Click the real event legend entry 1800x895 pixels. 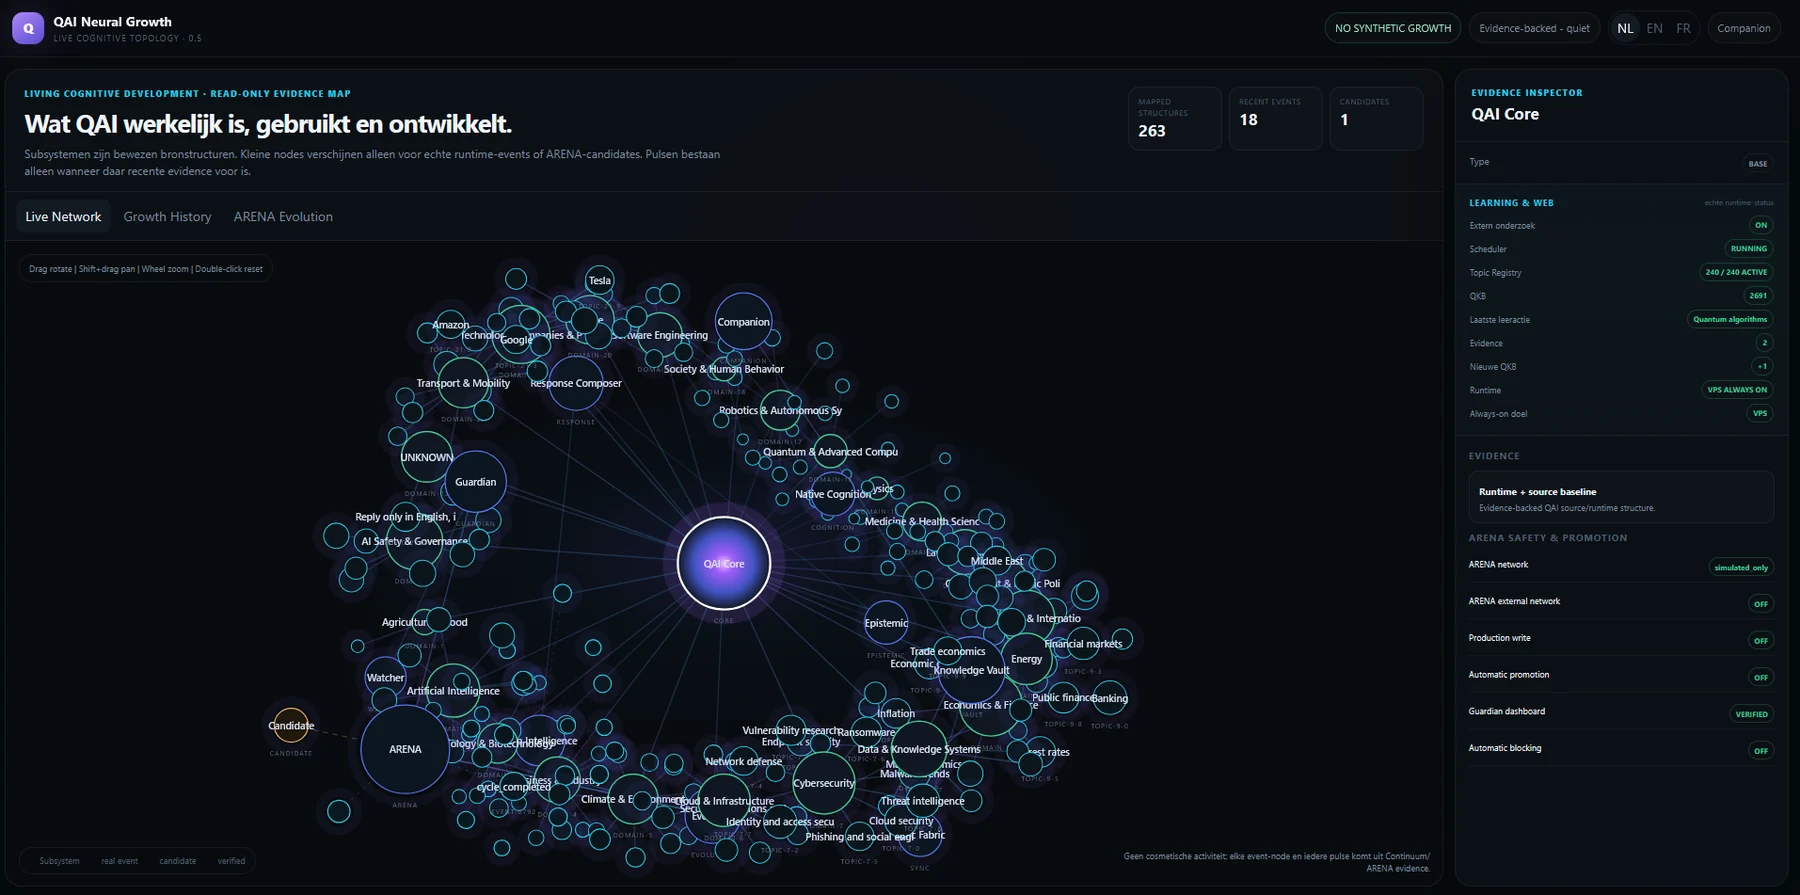(x=119, y=861)
